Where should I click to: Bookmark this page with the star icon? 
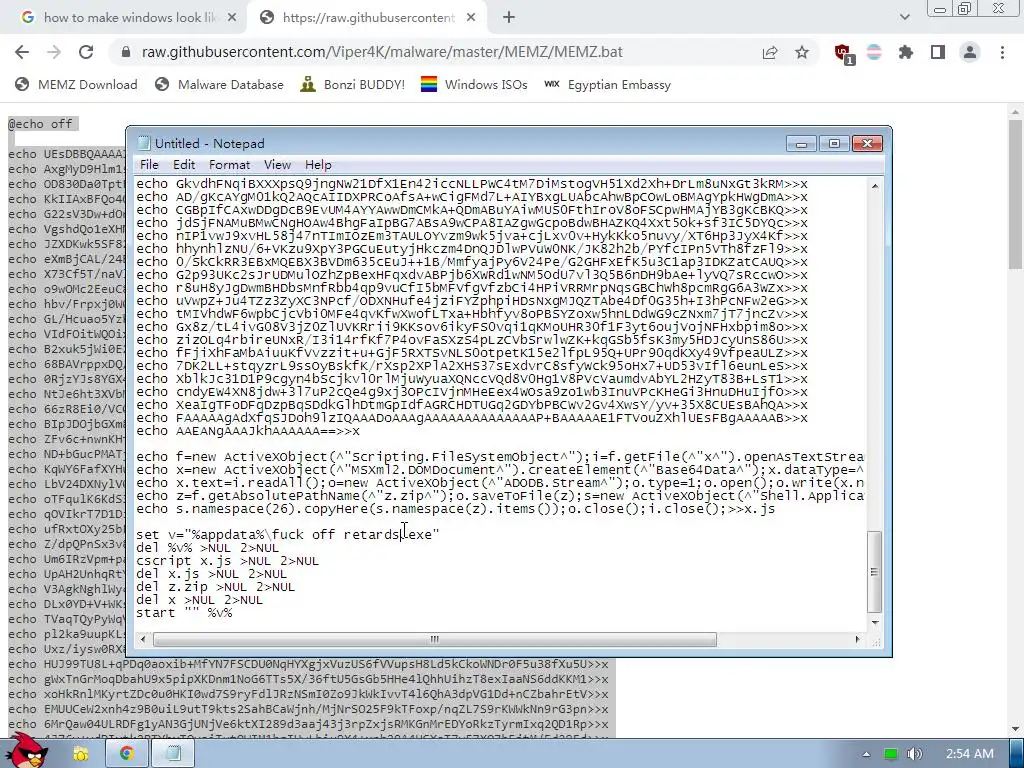tap(802, 52)
